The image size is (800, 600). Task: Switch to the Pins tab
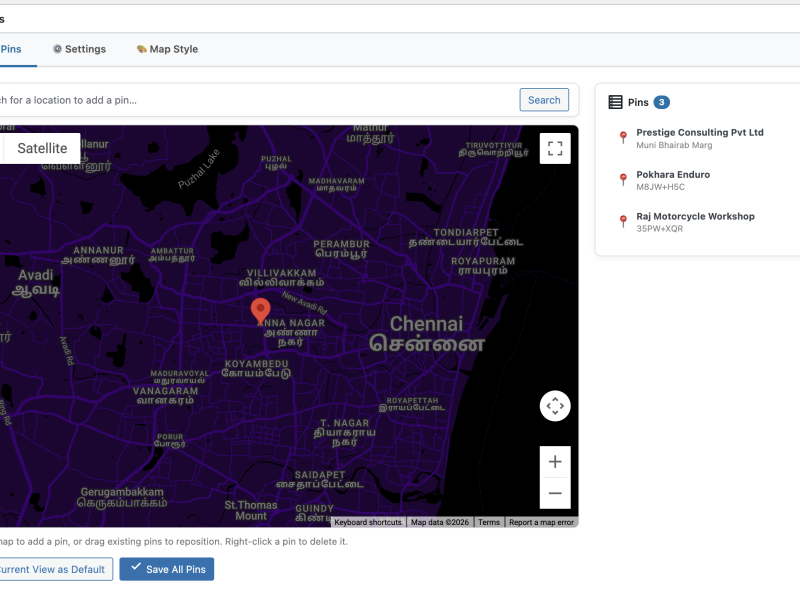tap(11, 48)
